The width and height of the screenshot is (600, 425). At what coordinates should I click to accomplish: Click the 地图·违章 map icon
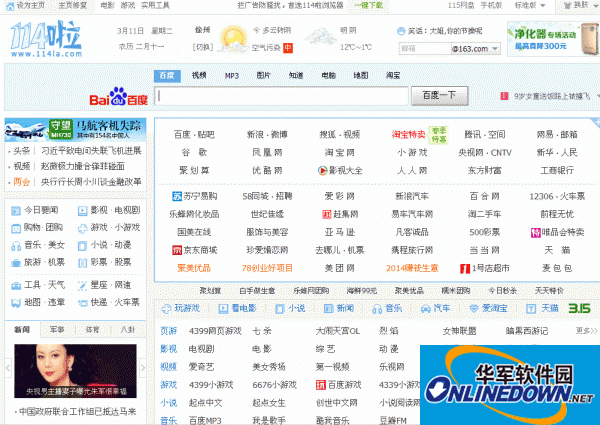point(16,303)
